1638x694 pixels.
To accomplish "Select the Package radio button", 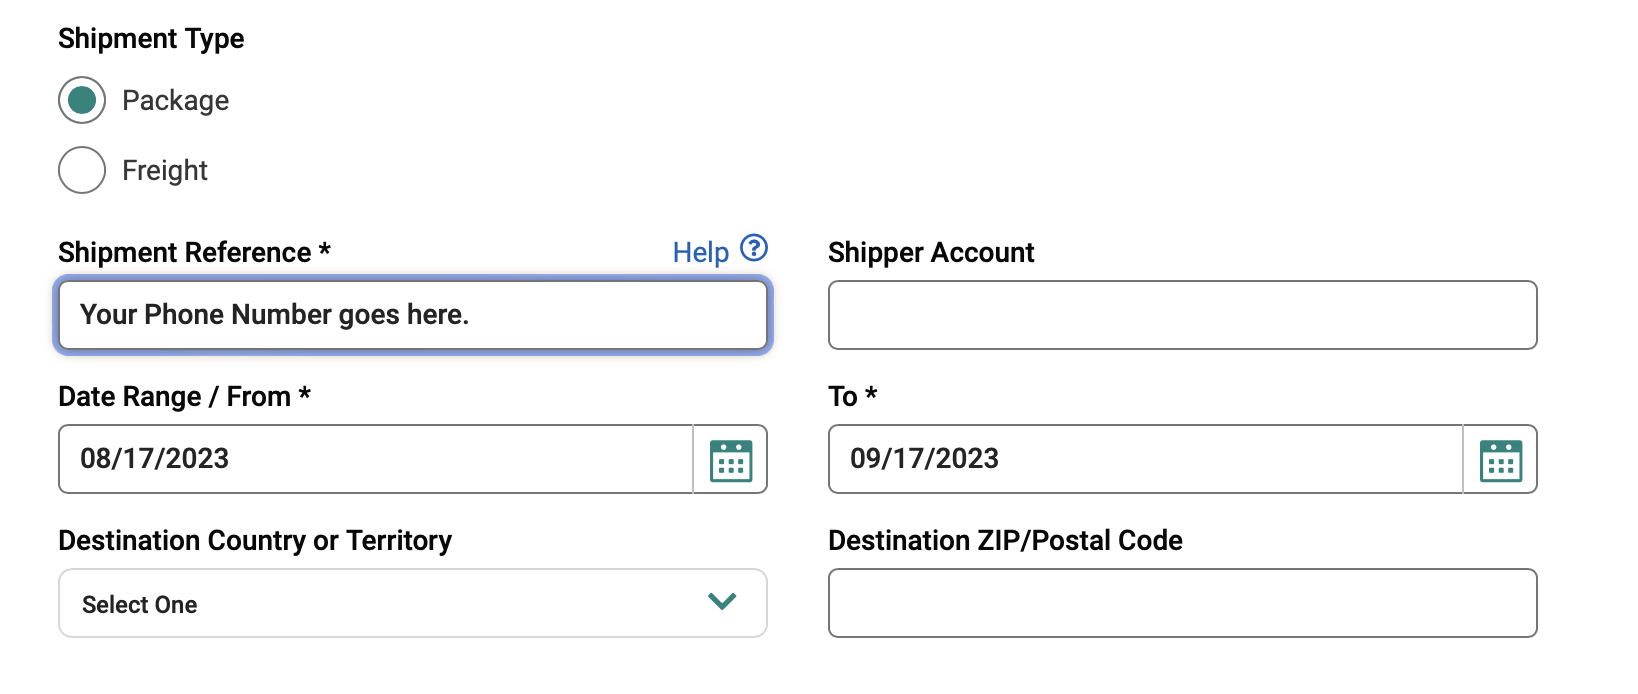I will [x=82, y=100].
